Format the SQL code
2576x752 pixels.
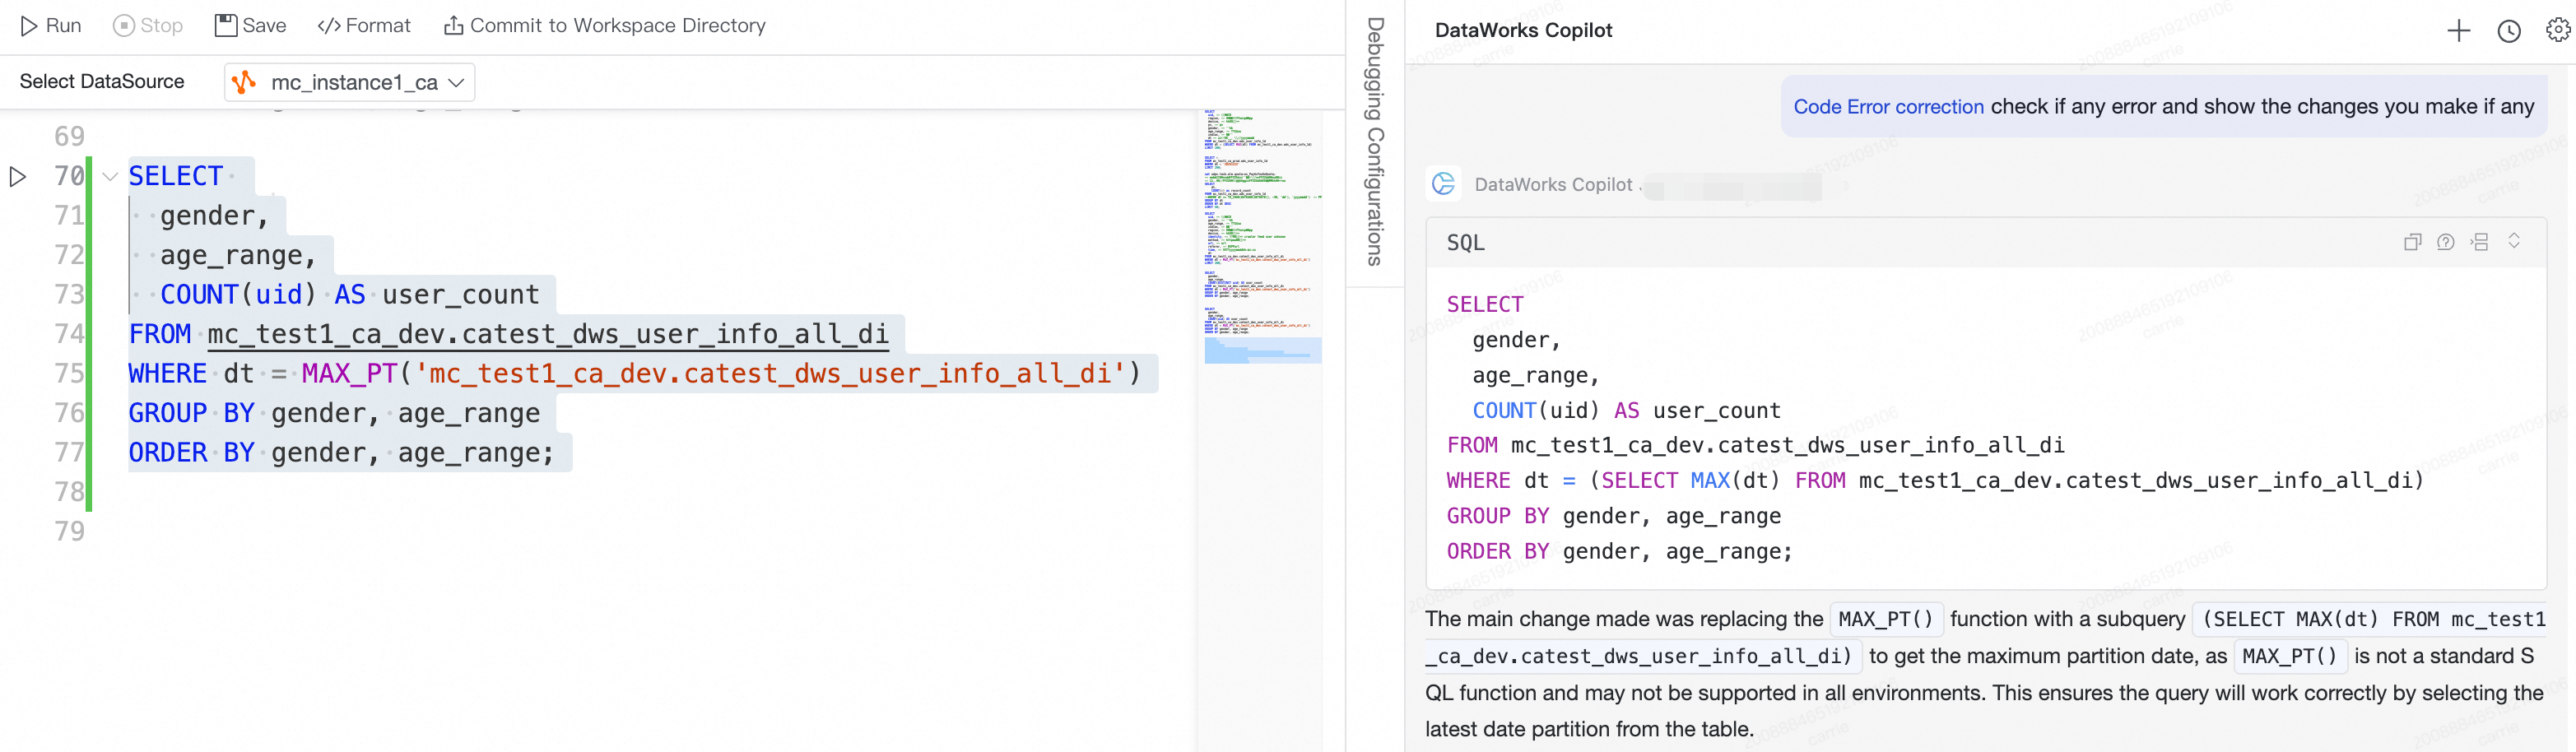click(x=364, y=25)
